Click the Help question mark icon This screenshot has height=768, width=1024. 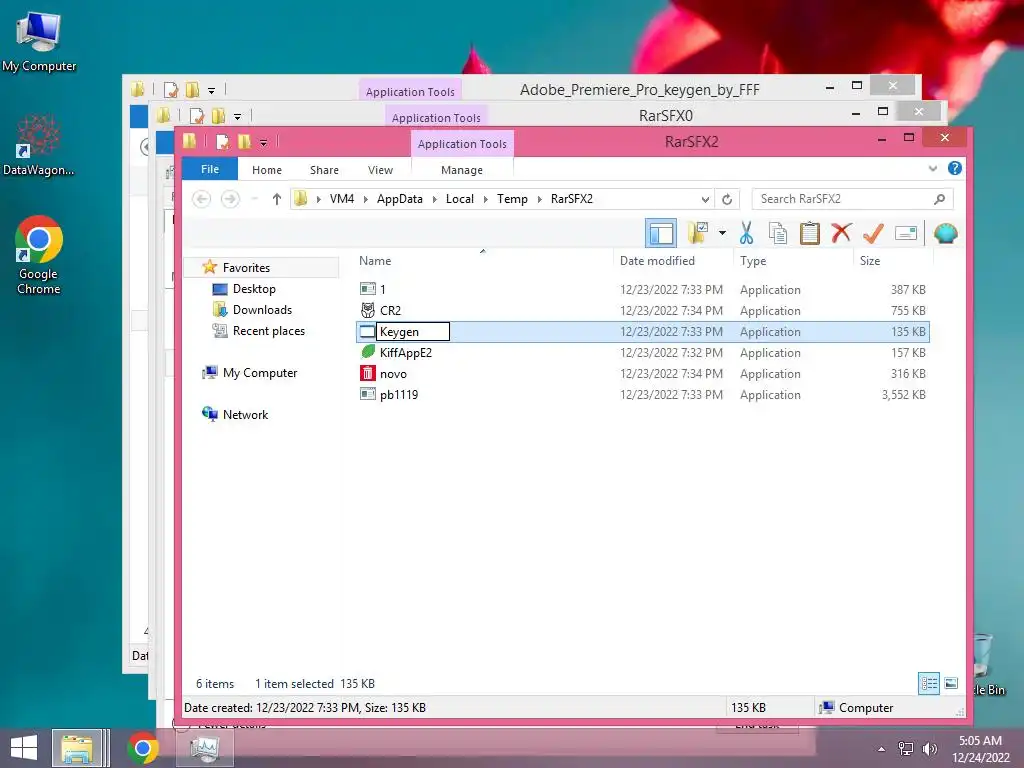(x=954, y=168)
